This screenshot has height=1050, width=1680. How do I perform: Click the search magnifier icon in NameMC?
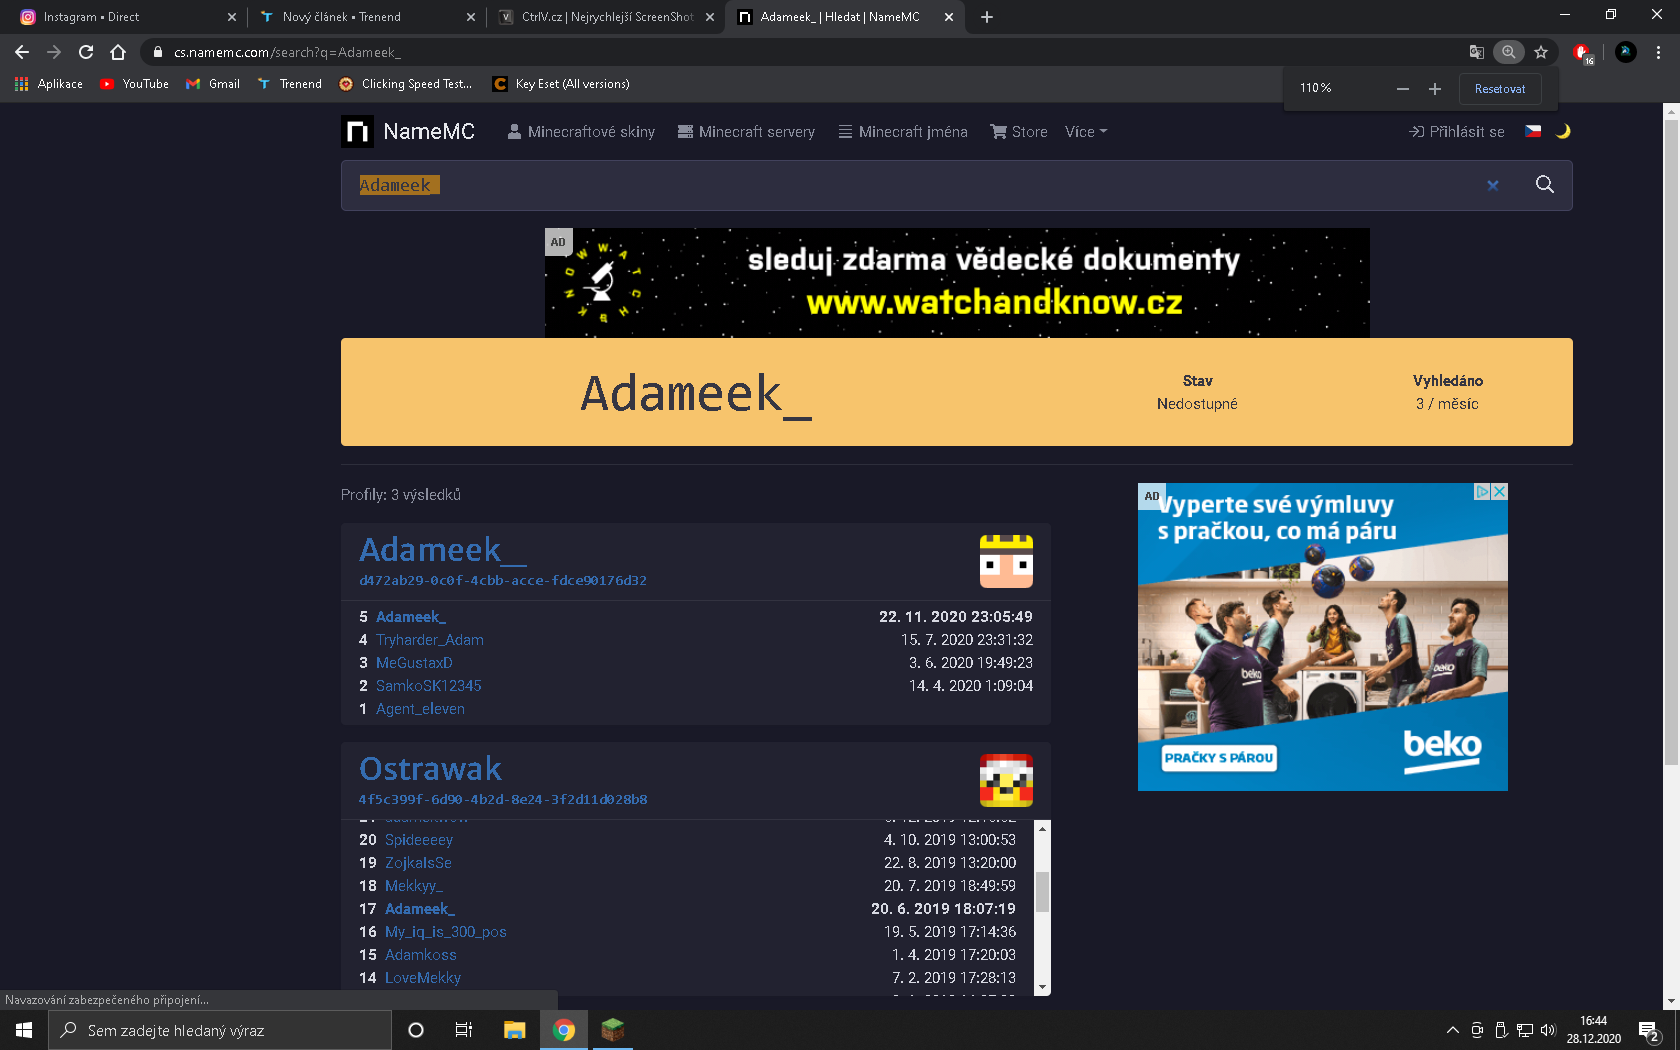(1544, 185)
